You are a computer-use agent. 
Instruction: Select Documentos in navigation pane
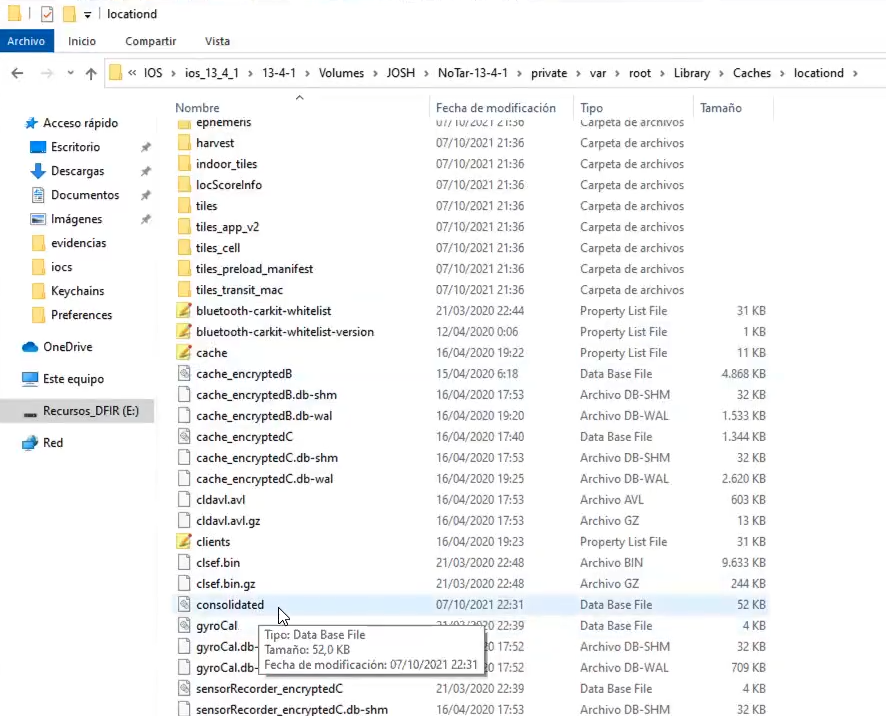point(85,195)
